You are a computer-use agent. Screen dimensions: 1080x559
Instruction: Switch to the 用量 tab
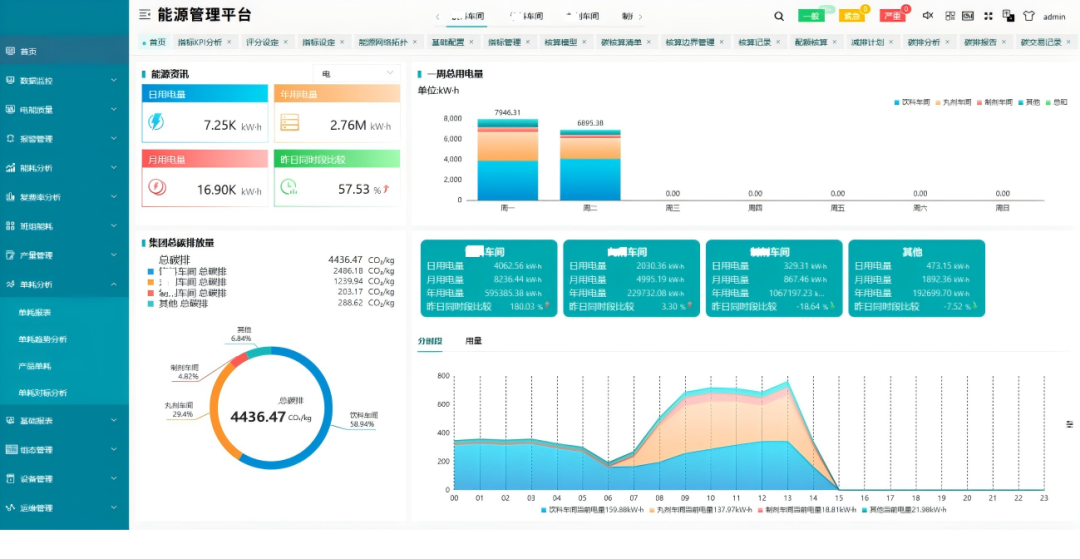coord(473,341)
